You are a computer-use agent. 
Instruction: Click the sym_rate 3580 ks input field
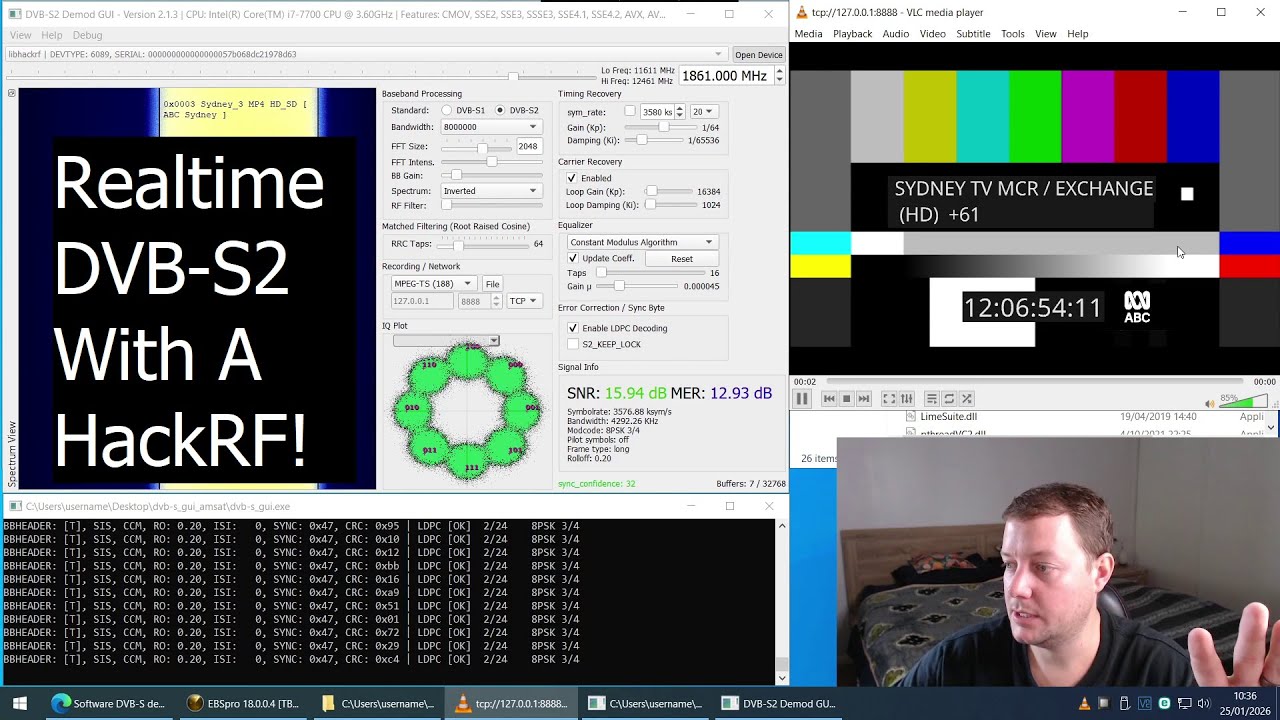pos(657,112)
